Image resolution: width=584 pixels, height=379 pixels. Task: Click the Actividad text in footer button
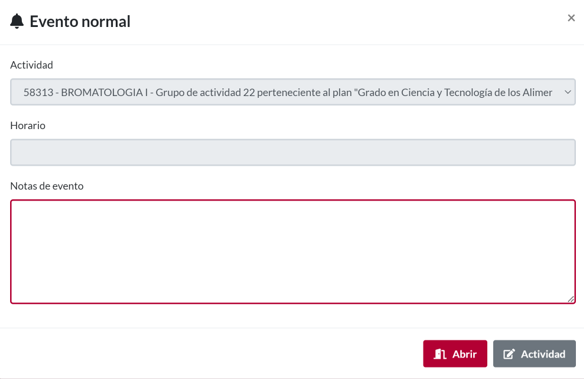coord(543,354)
